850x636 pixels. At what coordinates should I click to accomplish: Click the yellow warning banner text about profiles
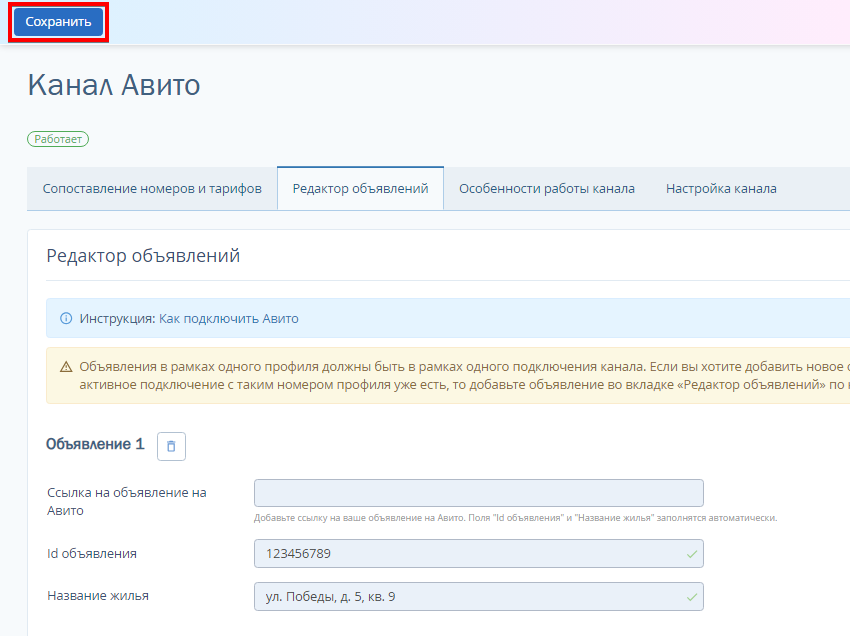[465, 376]
